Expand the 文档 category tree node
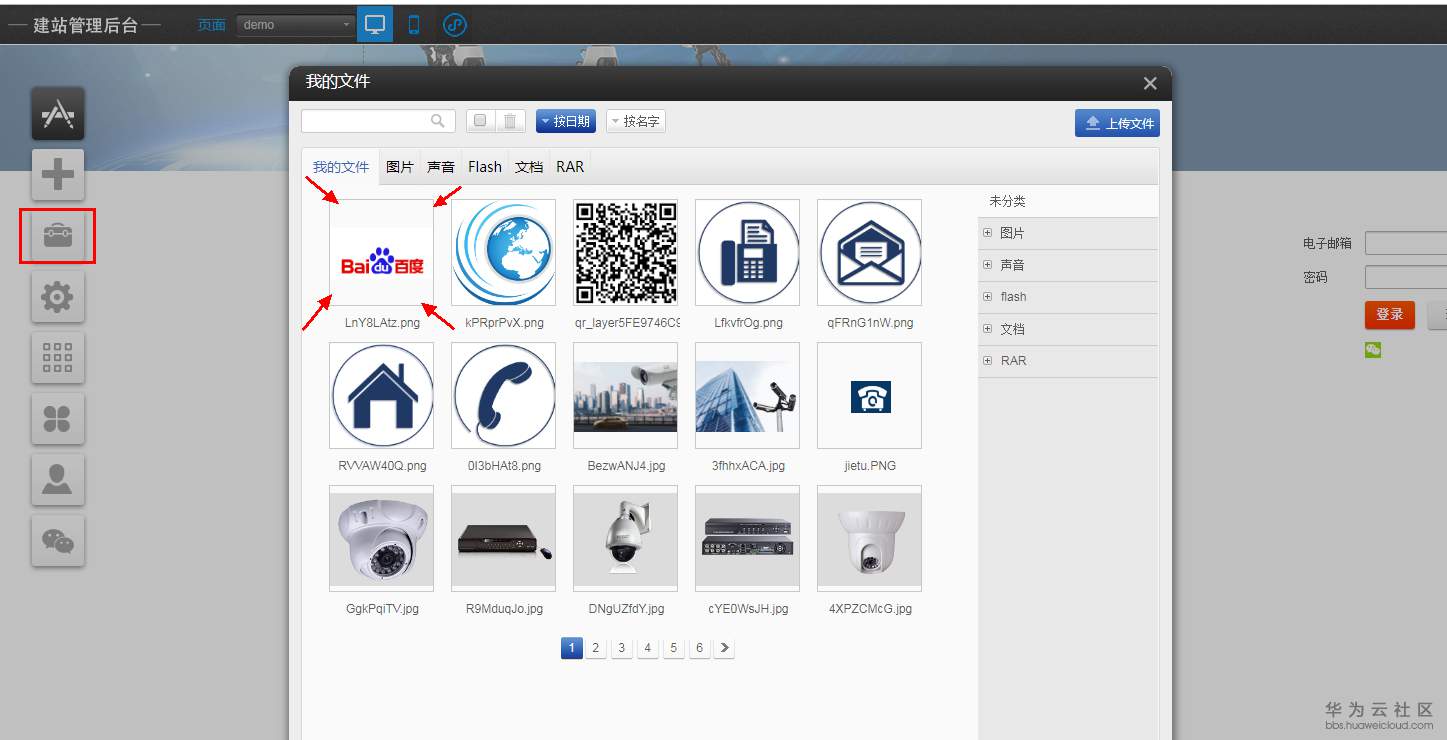Viewport: 1447px width, 740px height. pos(988,329)
